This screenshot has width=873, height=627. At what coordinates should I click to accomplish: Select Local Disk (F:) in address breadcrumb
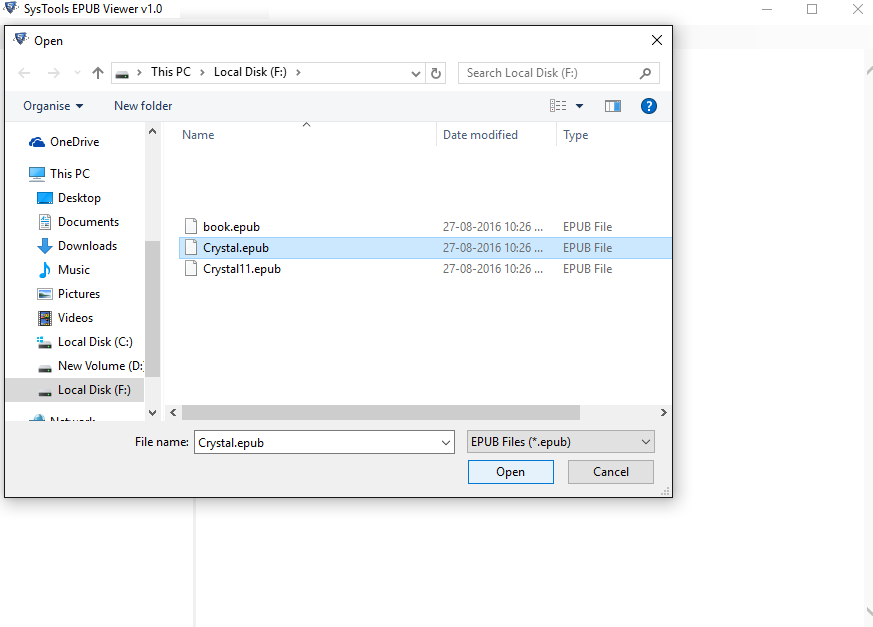click(250, 72)
